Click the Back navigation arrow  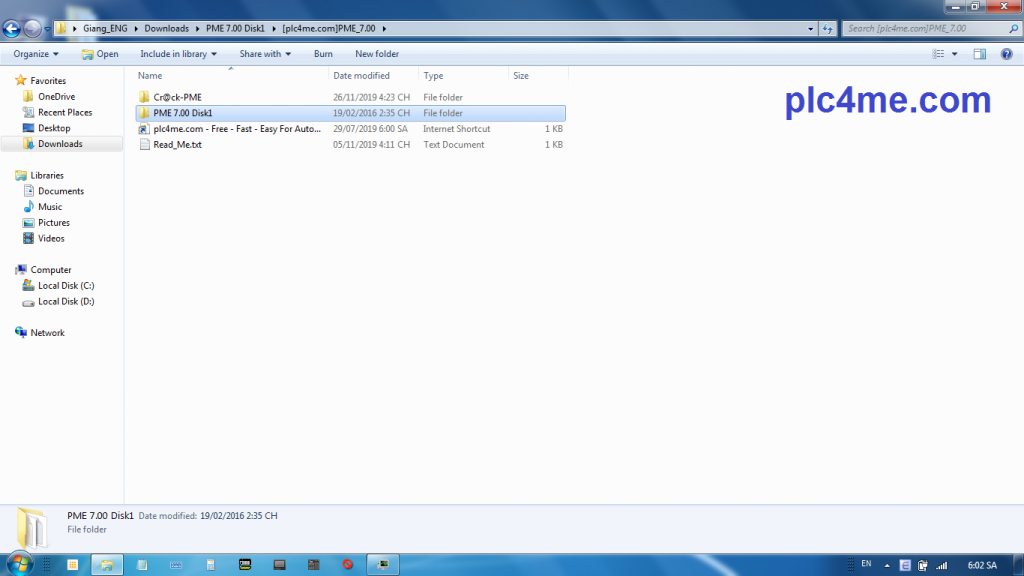[12, 29]
